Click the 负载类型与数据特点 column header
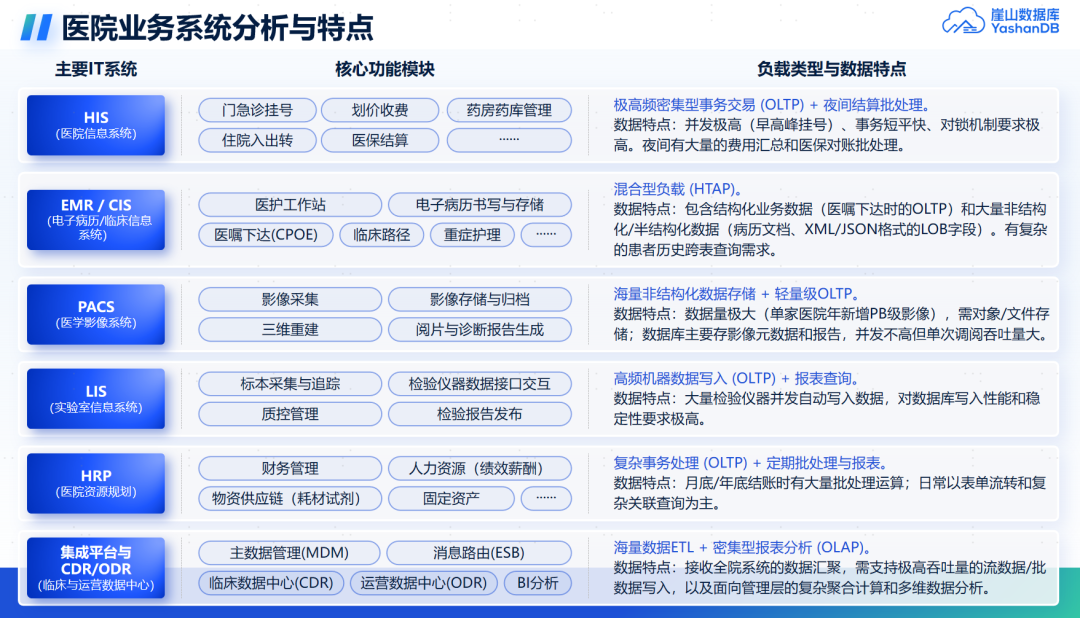Image resolution: width=1080 pixels, height=618 pixels. pos(831,69)
